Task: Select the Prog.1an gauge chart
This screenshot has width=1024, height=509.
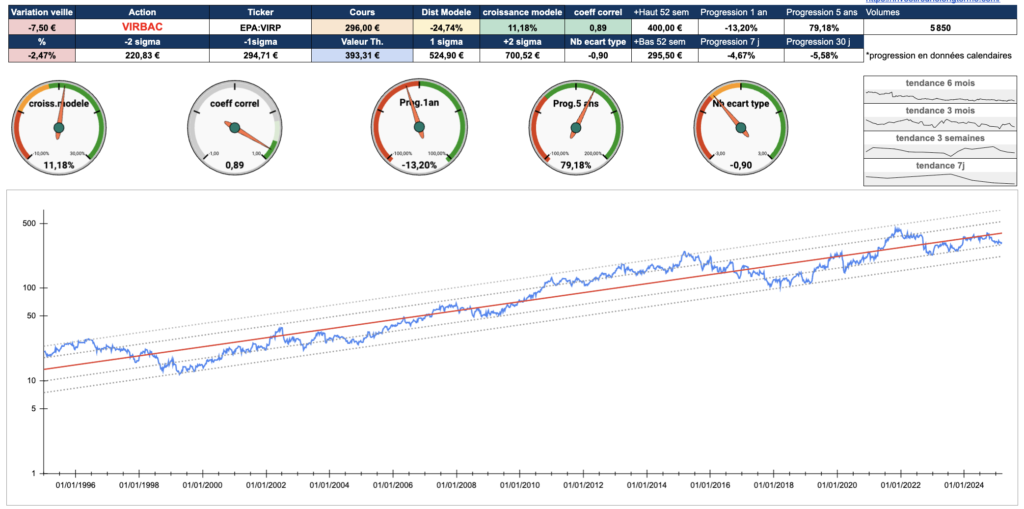Action: 418,128
